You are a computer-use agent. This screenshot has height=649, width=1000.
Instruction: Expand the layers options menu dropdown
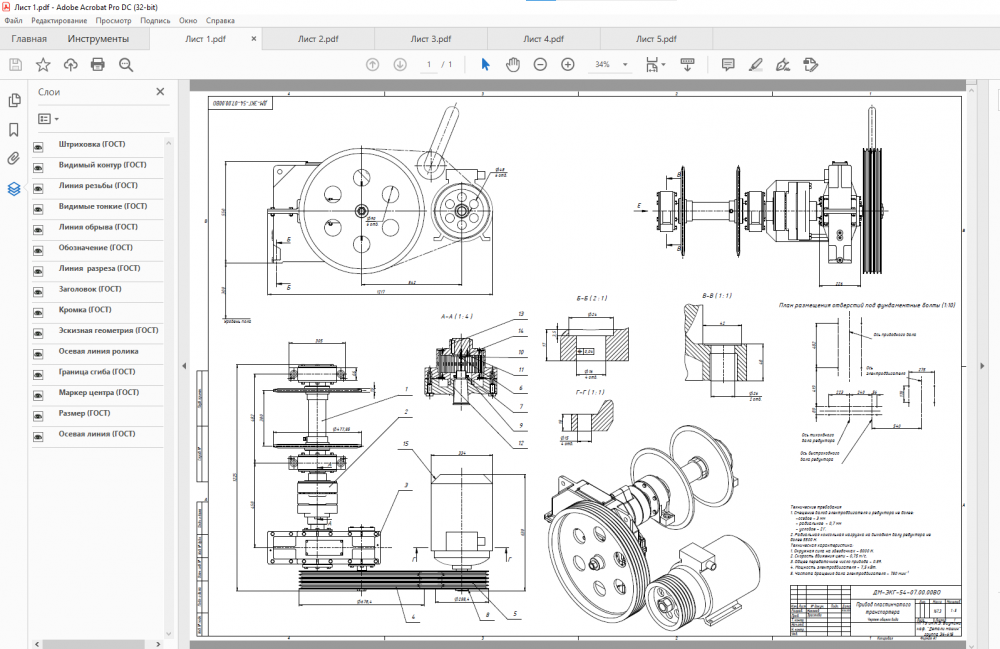click(48, 118)
